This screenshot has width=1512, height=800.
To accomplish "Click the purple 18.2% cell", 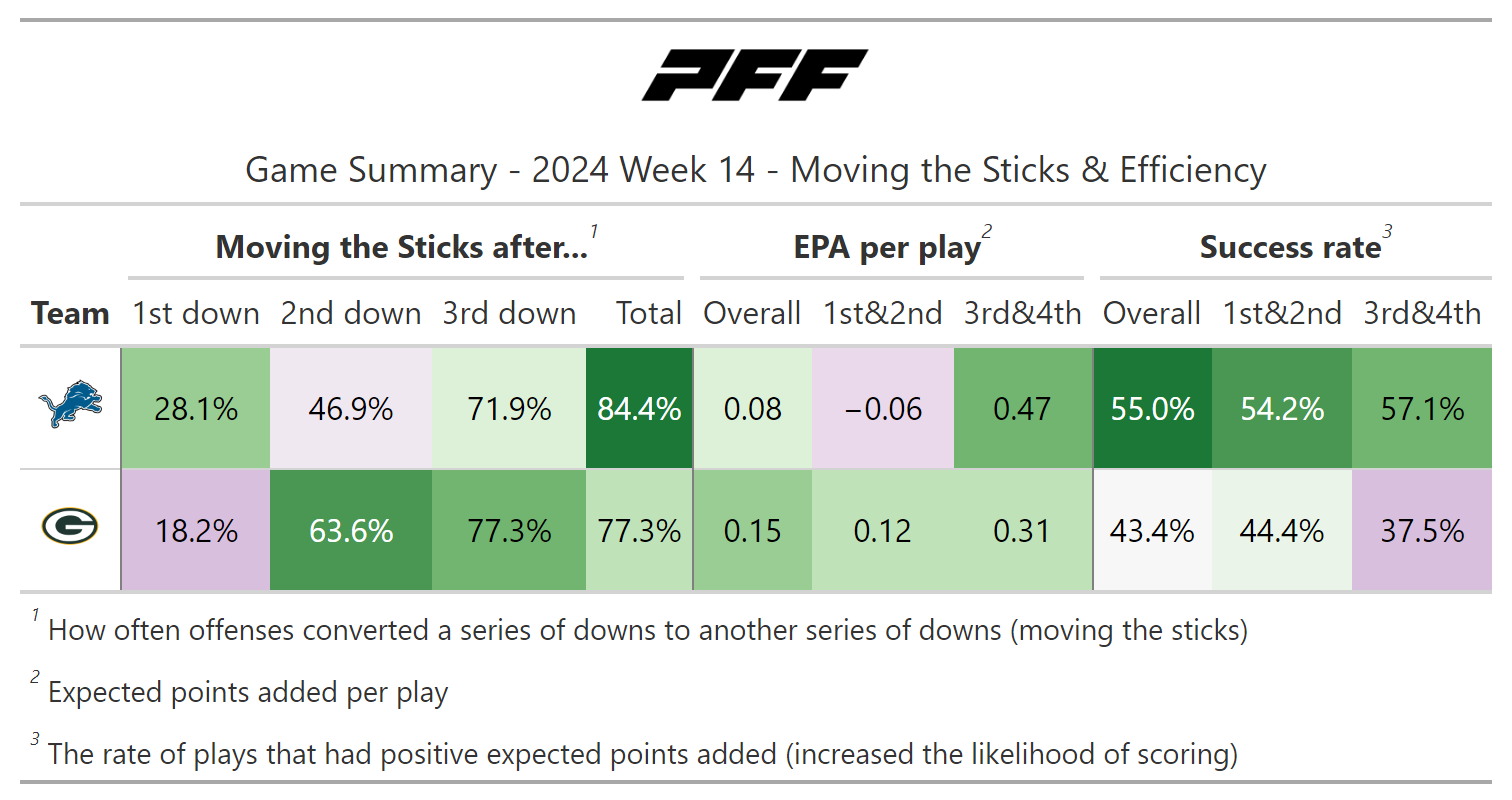I will pos(196,530).
